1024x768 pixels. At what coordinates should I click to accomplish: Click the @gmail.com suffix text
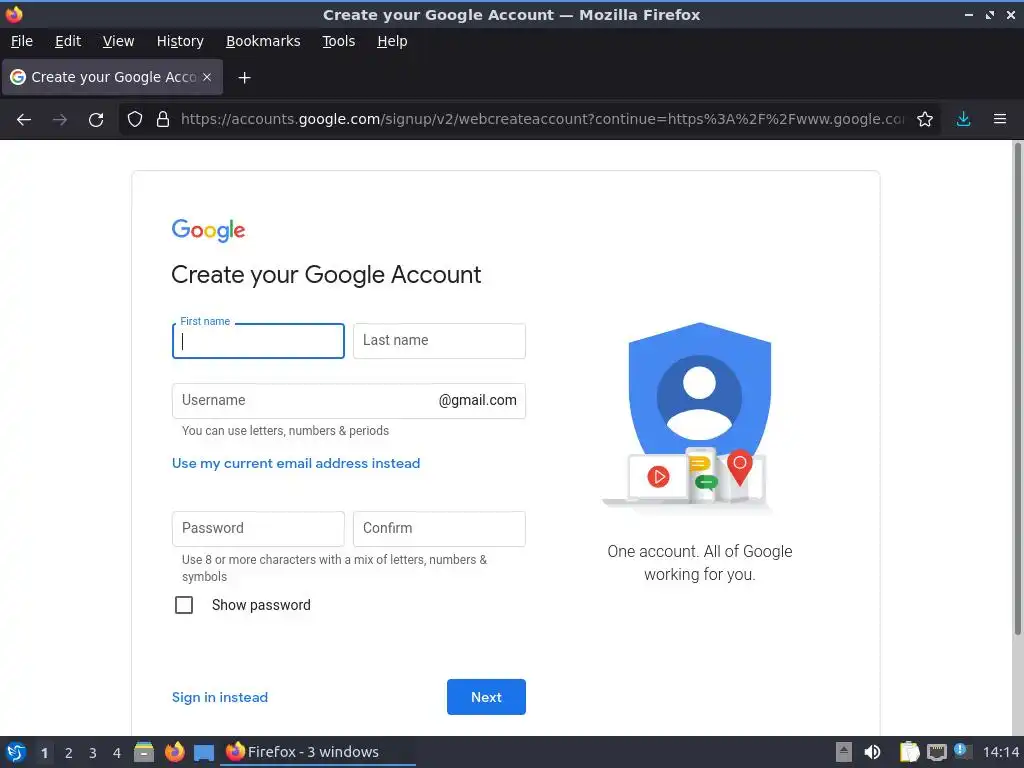[x=477, y=400]
